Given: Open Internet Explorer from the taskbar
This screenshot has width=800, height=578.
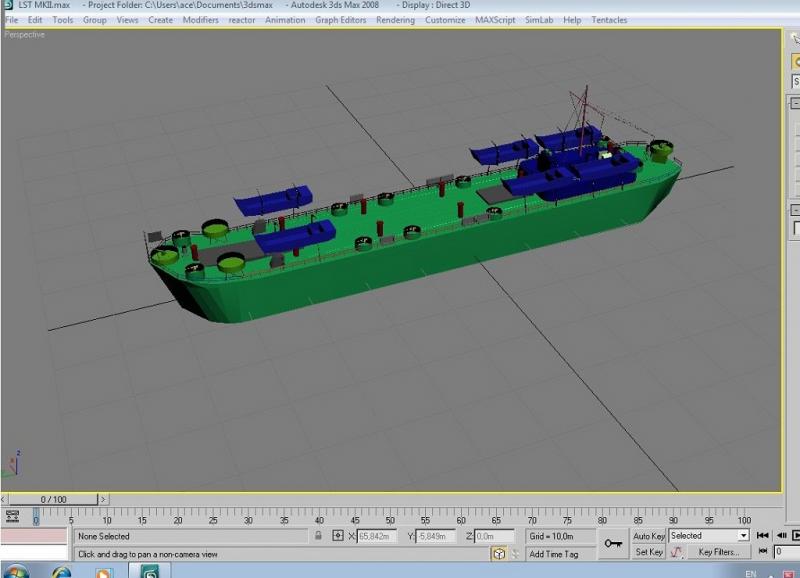Looking at the screenshot, I should [61, 571].
